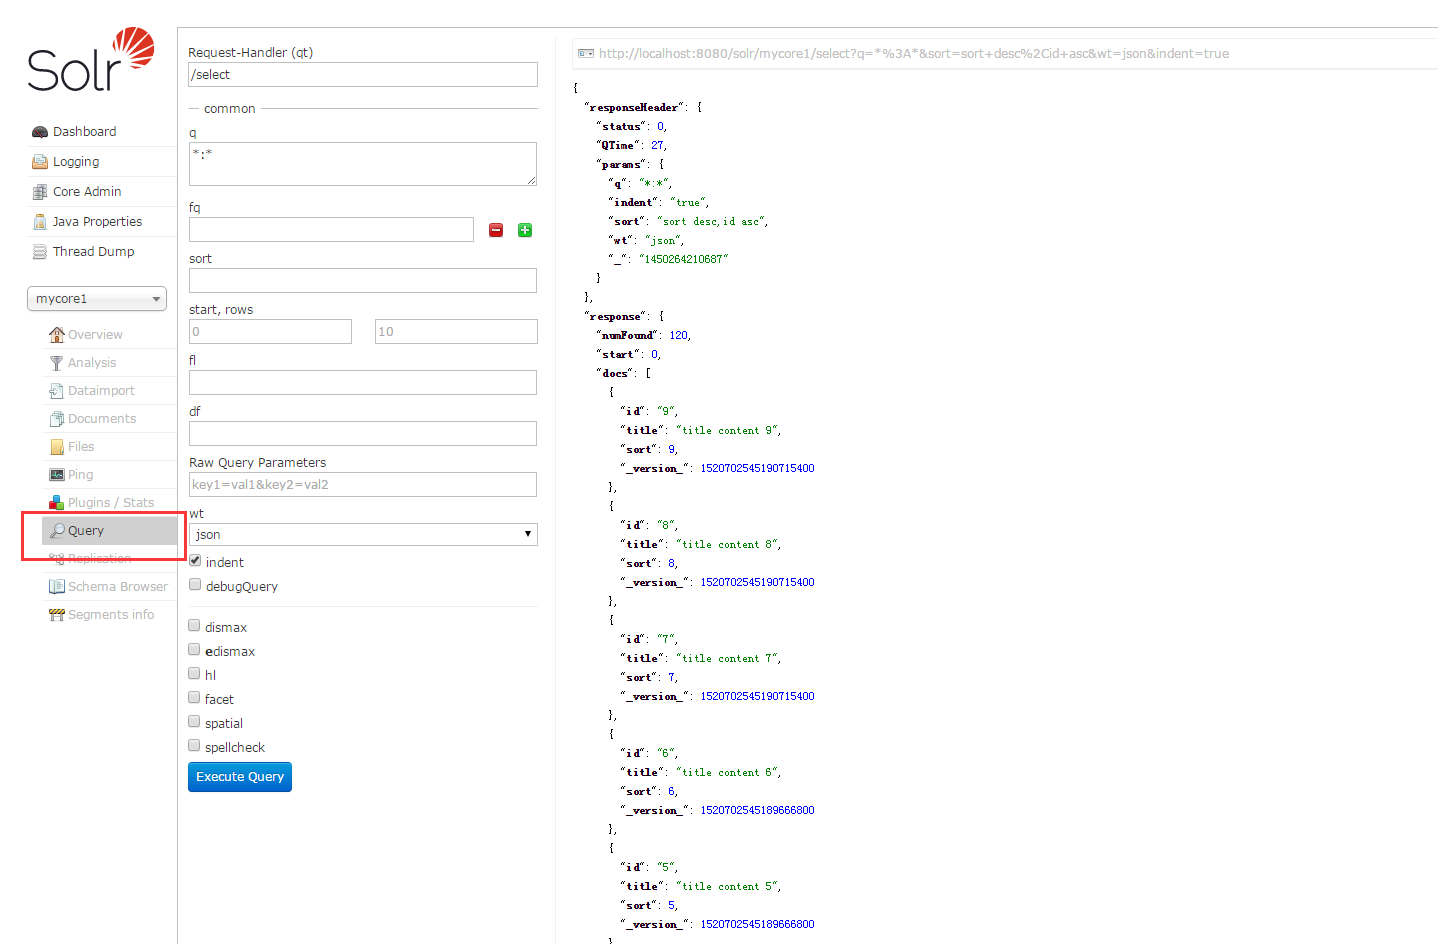The width and height of the screenshot is (1438, 944).
Task: Open the wt format dropdown
Action: pos(363,535)
